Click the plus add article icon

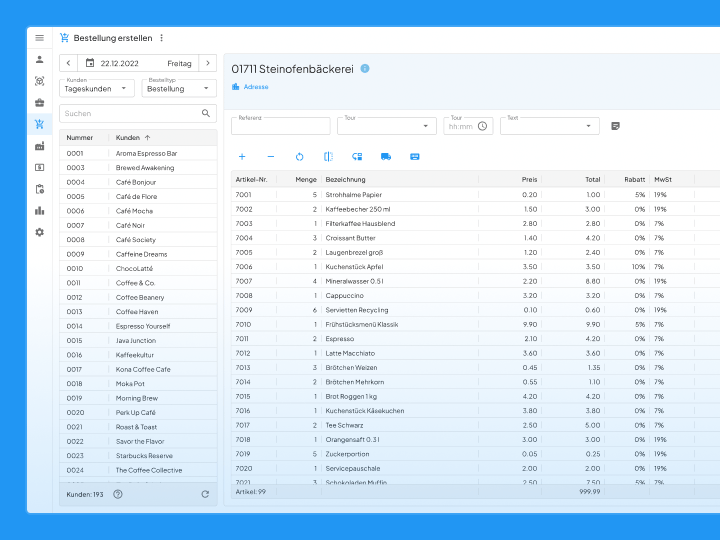[x=242, y=157]
